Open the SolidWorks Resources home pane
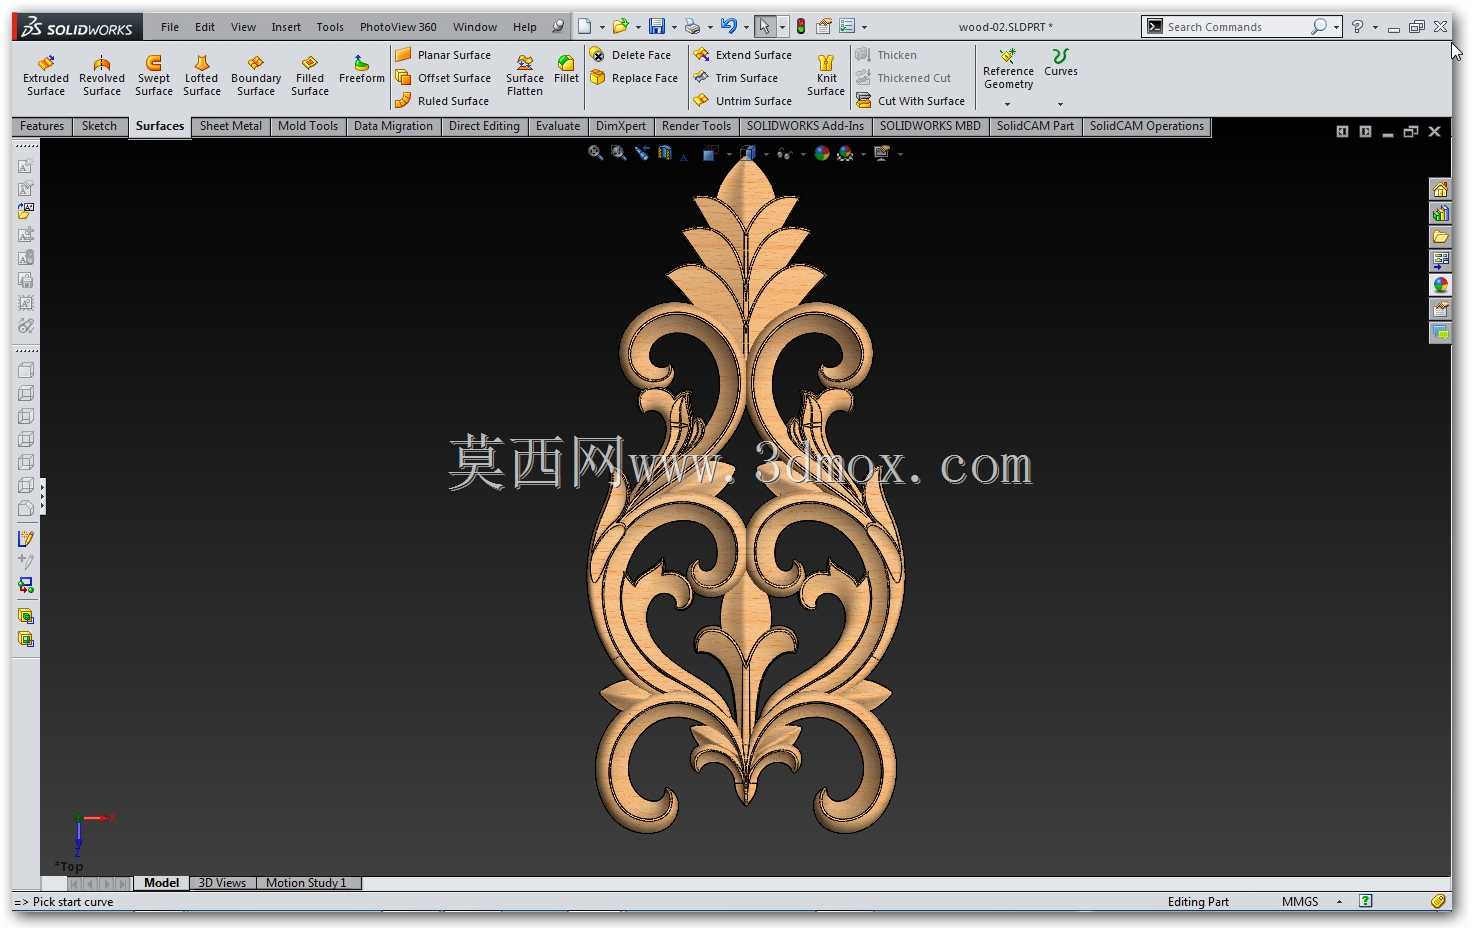This screenshot has height=928, width=1479. point(1440,189)
